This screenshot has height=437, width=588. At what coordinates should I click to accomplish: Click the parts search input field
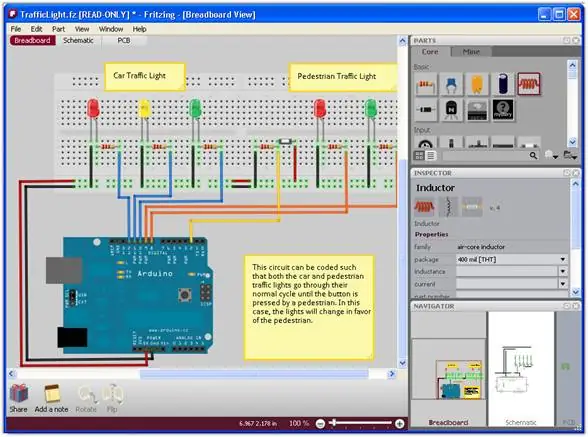tap(485, 155)
